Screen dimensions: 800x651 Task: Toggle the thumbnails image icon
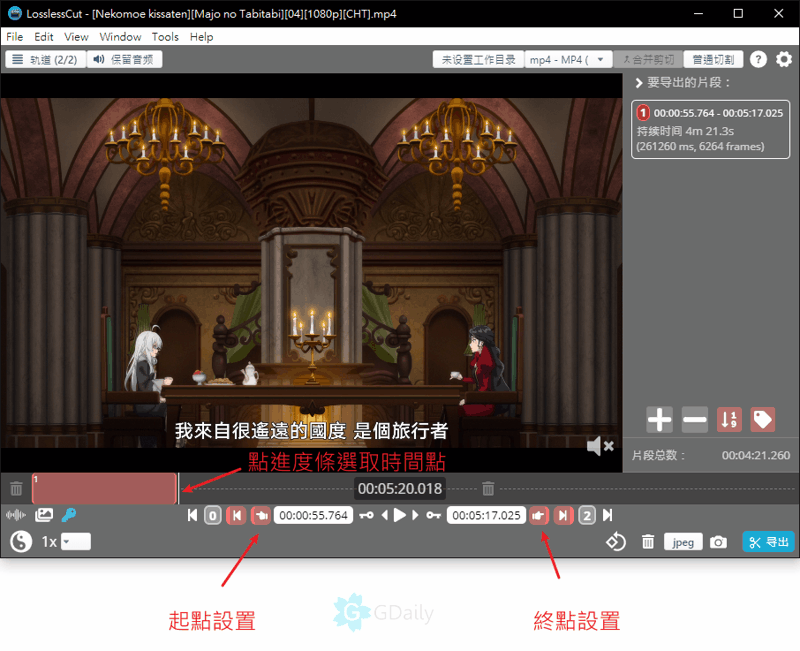tap(44, 515)
